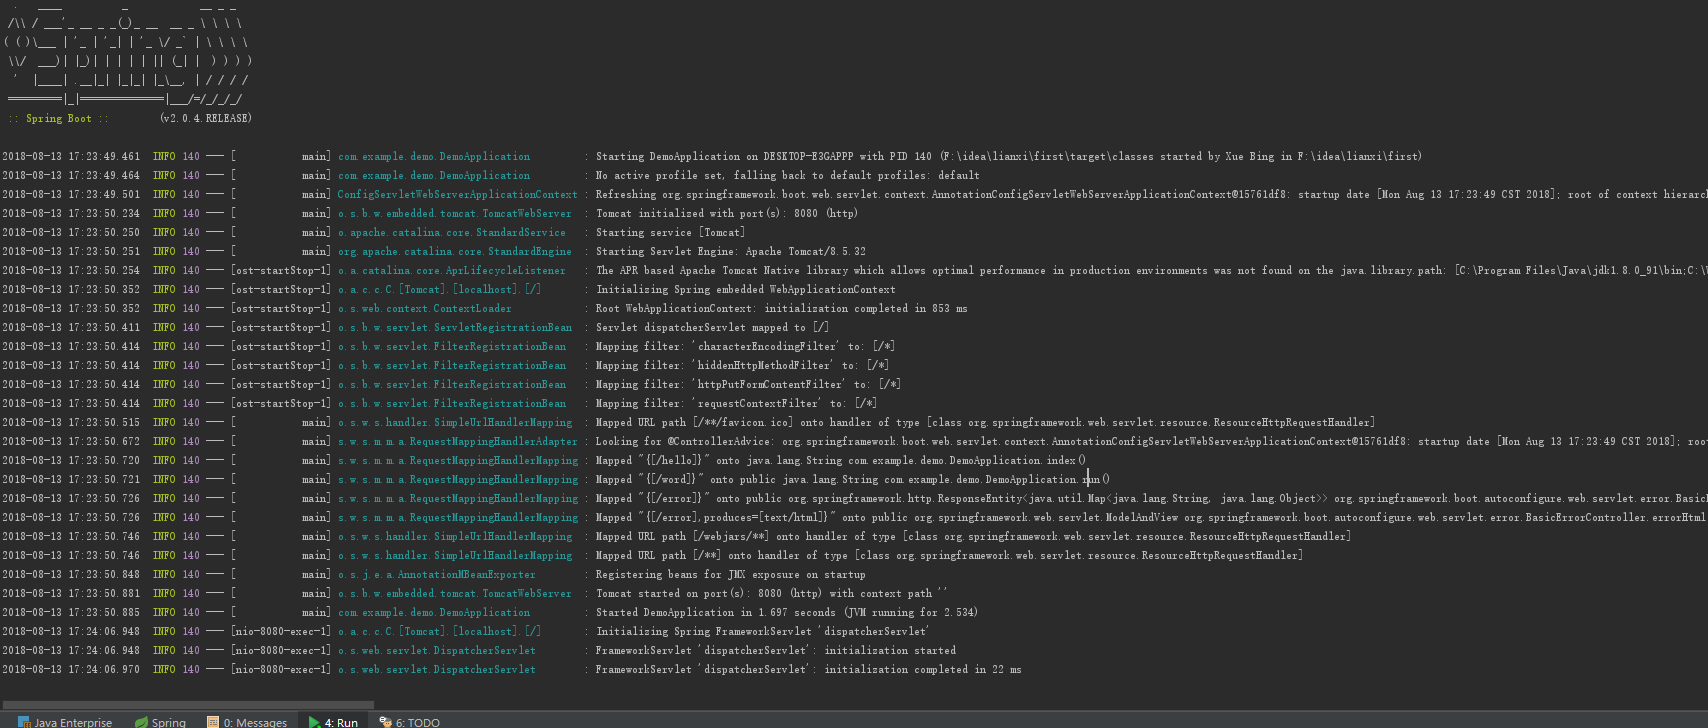
Task: Click the Spring leaf icon
Action: click(x=142, y=722)
